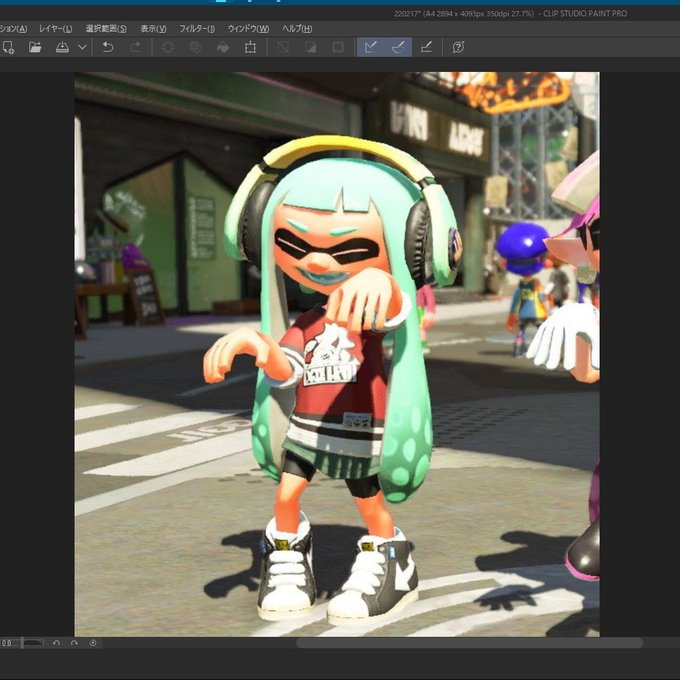Click the Save icon
This screenshot has height=680, width=680.
pos(62,47)
